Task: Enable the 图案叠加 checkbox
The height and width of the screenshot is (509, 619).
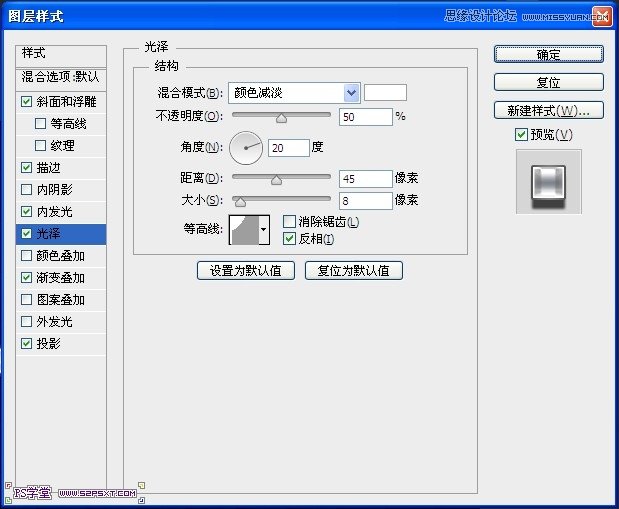Action: click(26, 300)
